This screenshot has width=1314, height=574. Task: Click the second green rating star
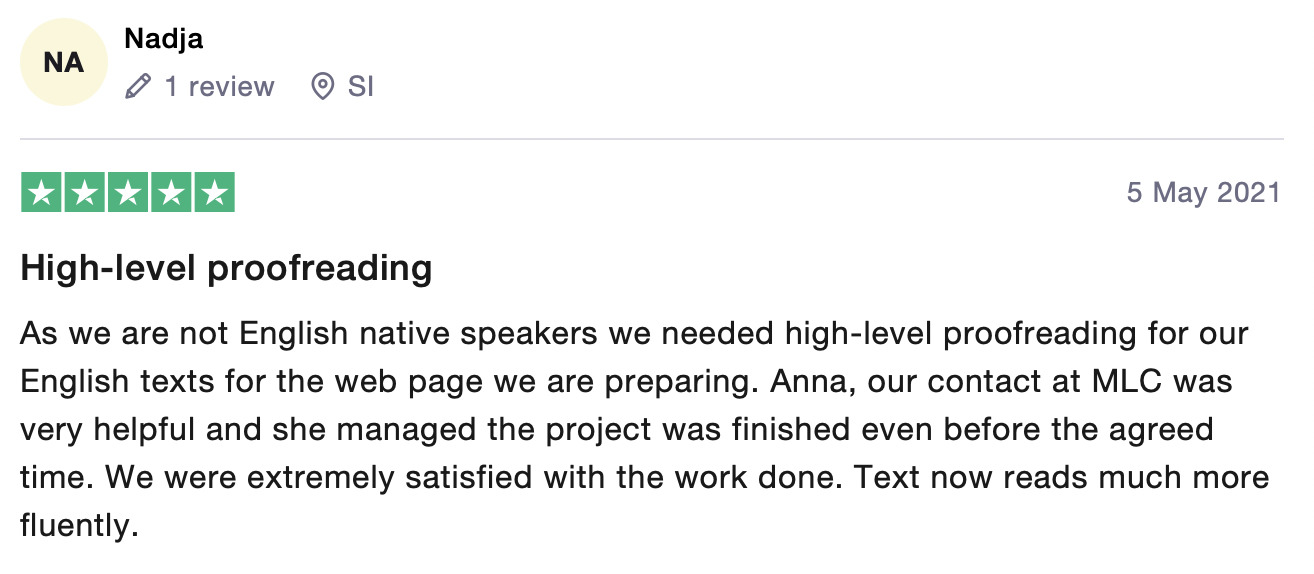84,193
